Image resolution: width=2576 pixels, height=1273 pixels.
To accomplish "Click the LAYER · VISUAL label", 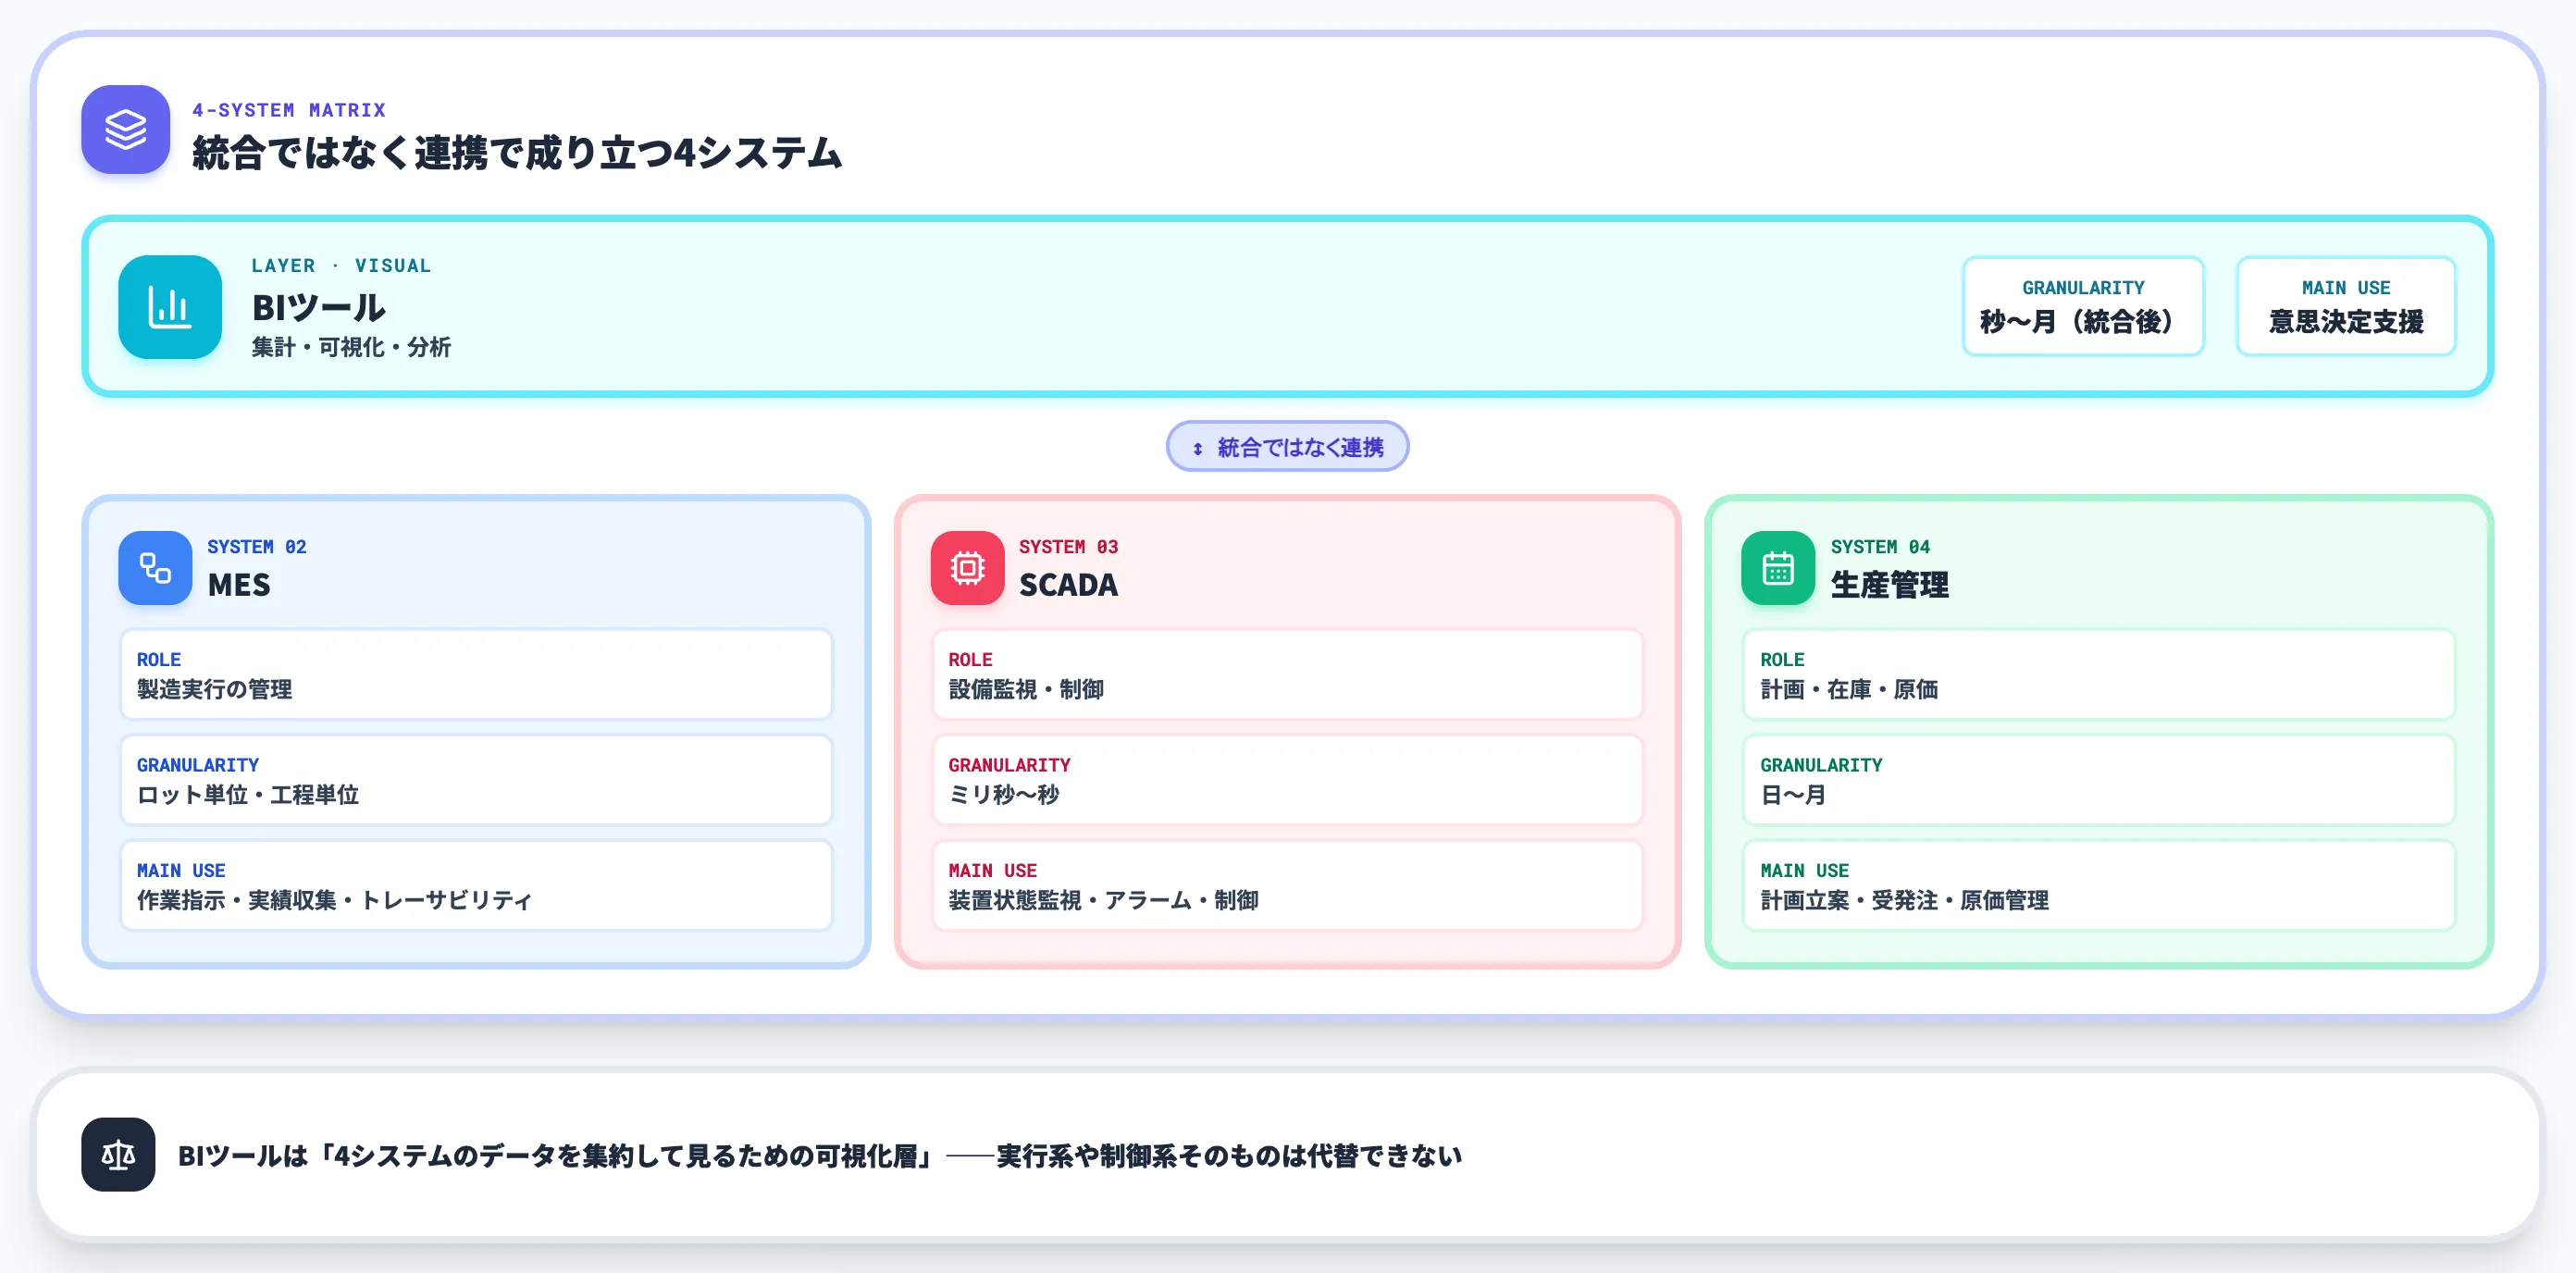I will coord(341,266).
